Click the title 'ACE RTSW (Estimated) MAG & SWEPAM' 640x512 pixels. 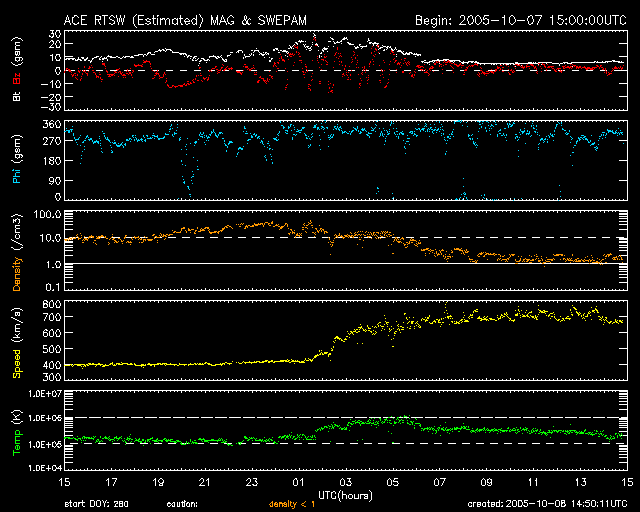185,20
